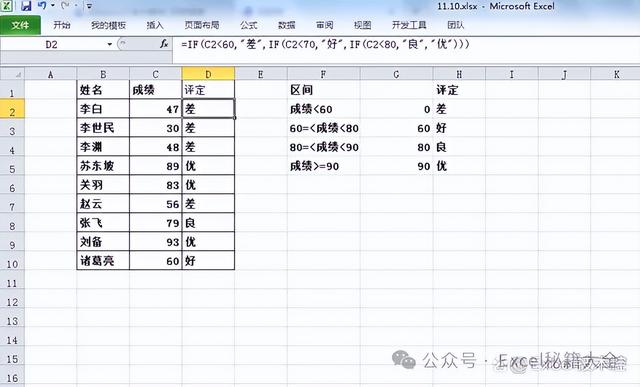
Task: Click the Excel application icon in title bar
Action: [6, 6]
